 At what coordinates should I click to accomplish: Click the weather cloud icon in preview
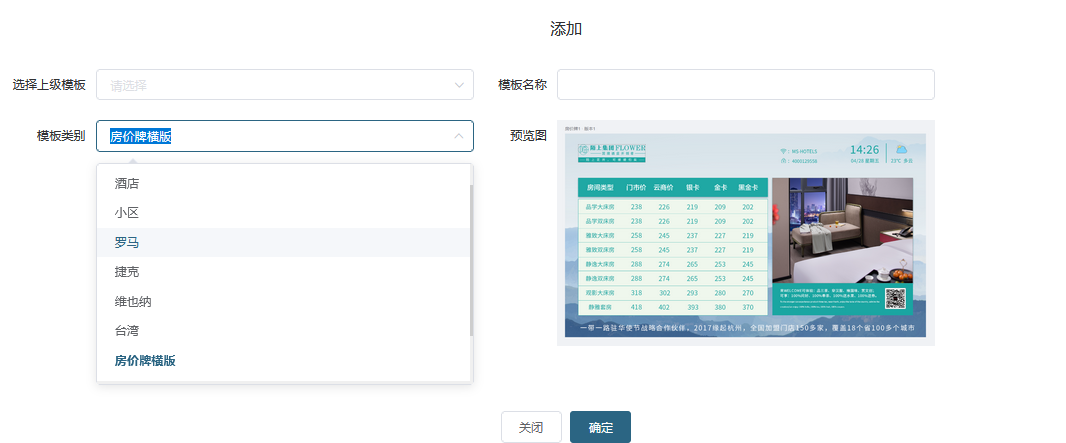pyautogui.click(x=901, y=149)
